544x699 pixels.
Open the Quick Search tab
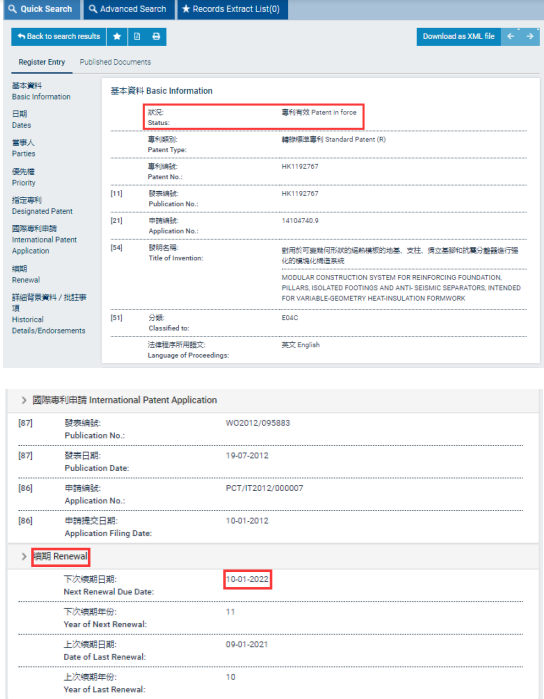coord(41,9)
